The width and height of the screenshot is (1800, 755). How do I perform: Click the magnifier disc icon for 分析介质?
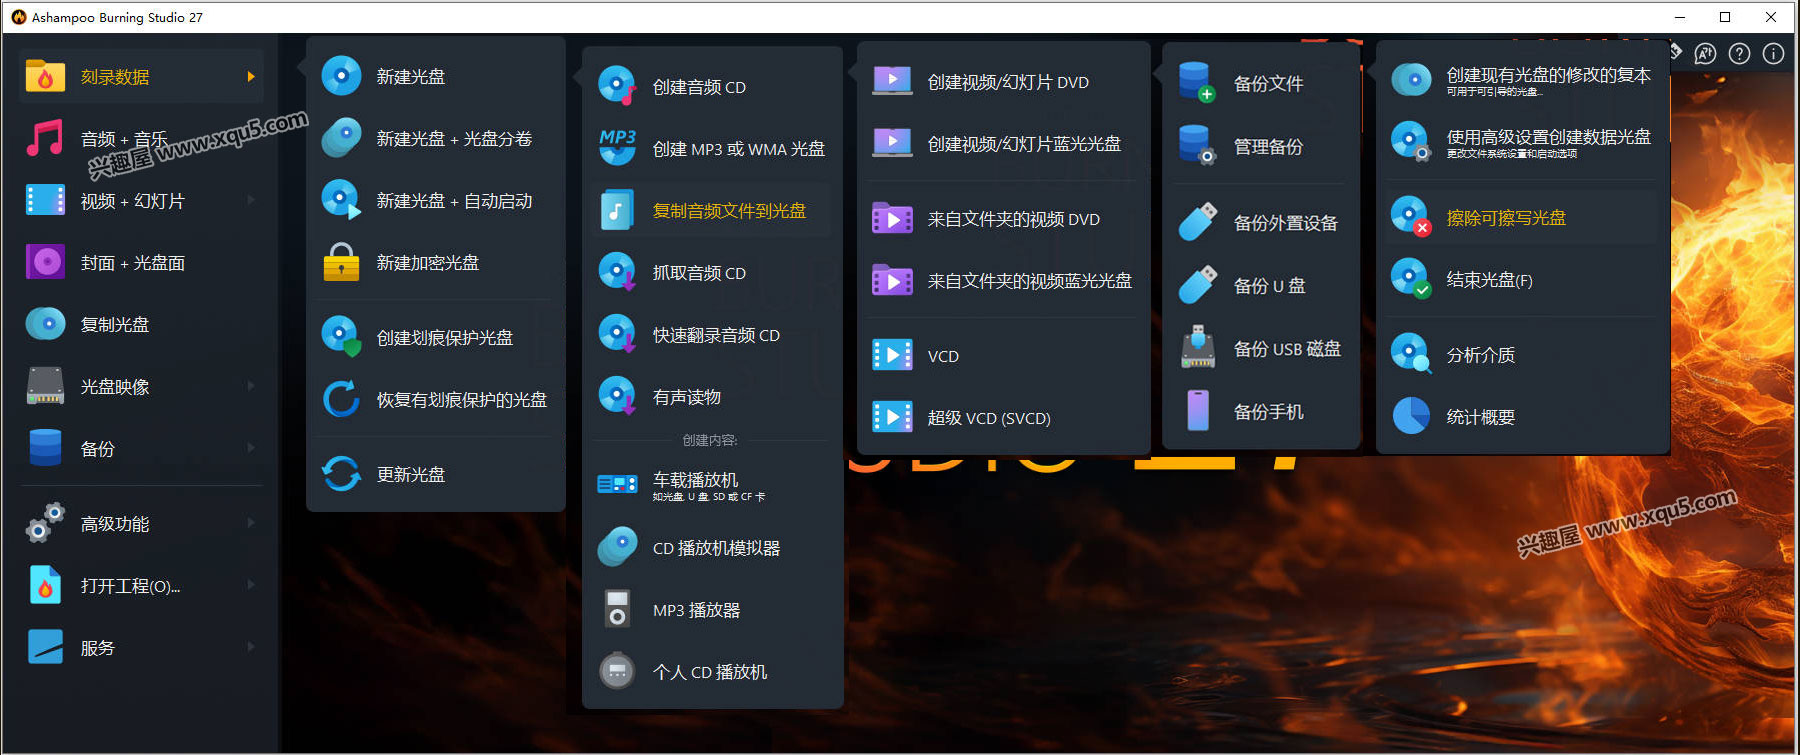1411,354
